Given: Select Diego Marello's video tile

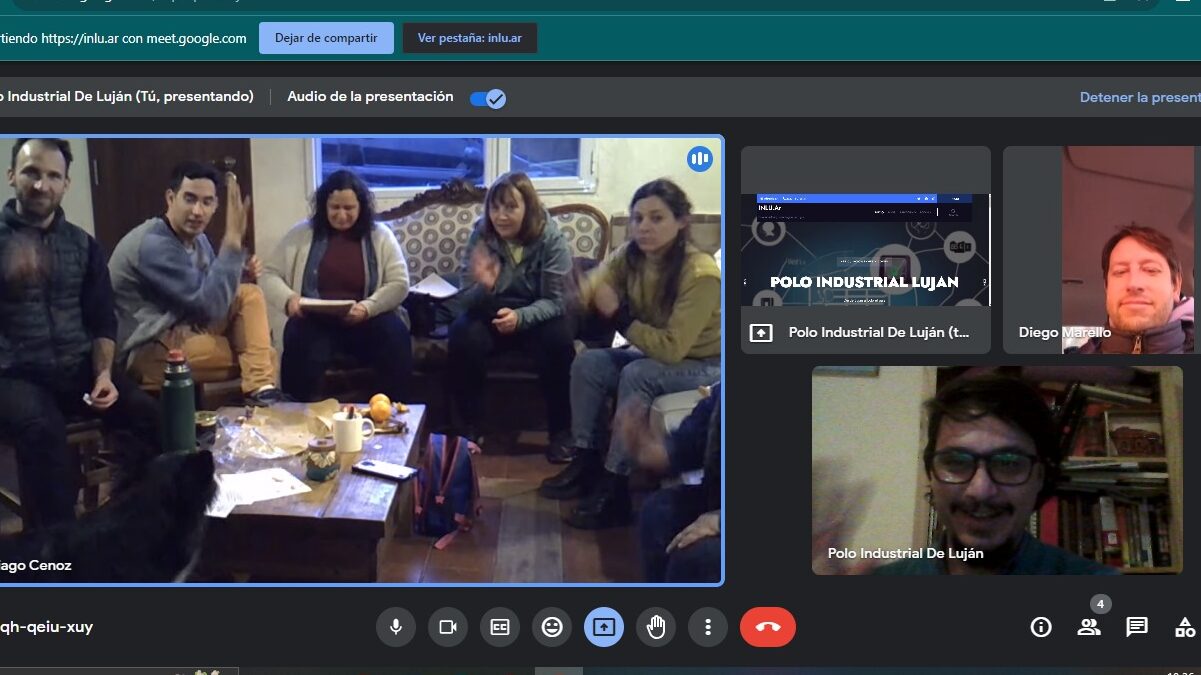Looking at the screenshot, I should 1101,250.
